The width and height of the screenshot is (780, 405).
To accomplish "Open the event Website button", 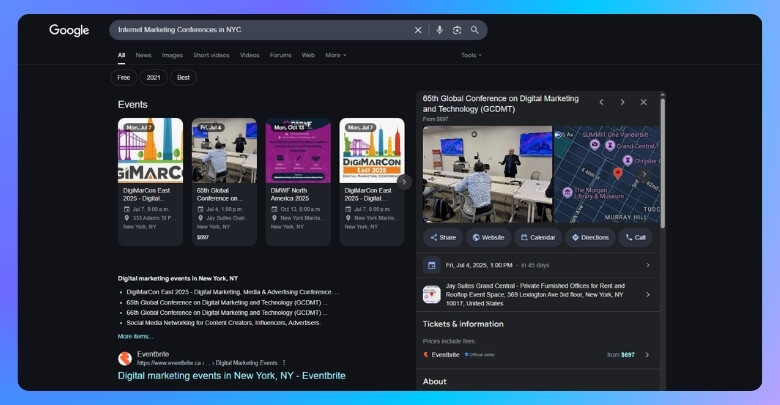I will tap(488, 237).
